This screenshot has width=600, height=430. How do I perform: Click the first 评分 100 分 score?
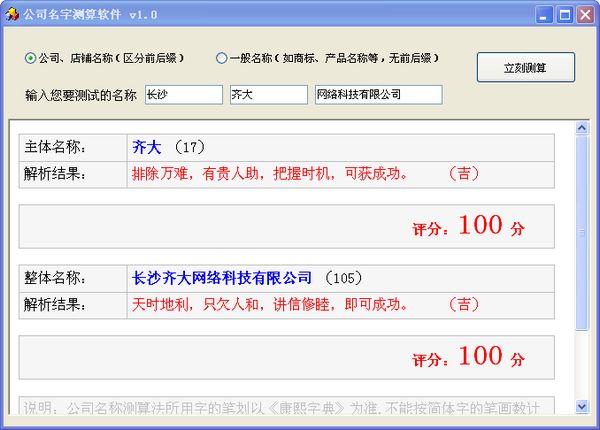[x=468, y=225]
